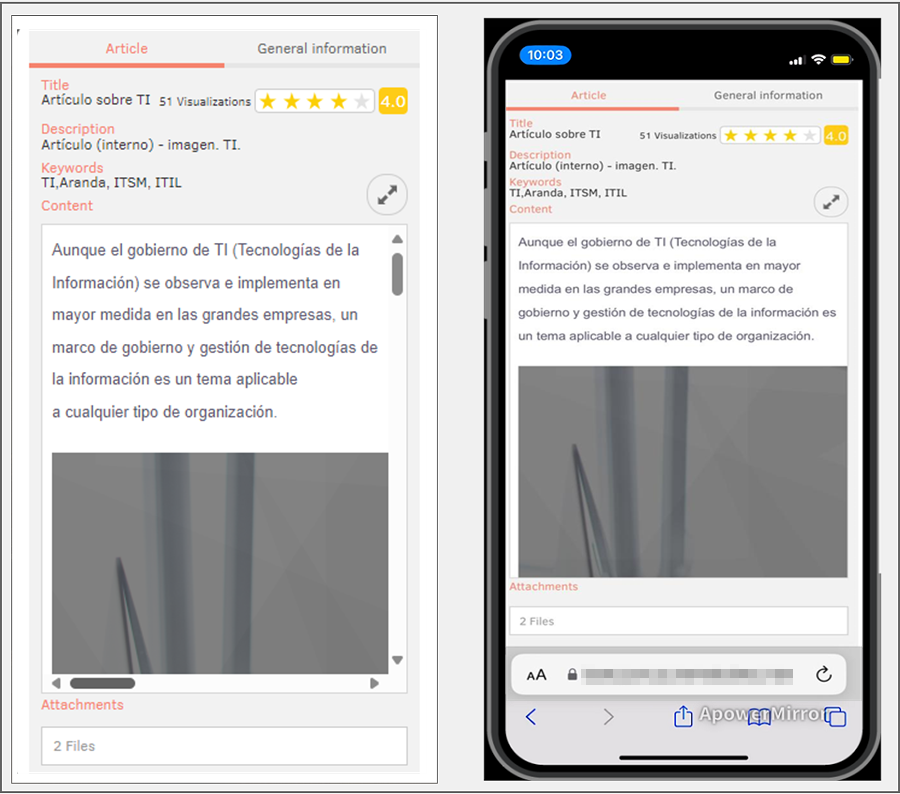Tap the battery indicator on the phone
900x794 pixels.
click(842, 59)
